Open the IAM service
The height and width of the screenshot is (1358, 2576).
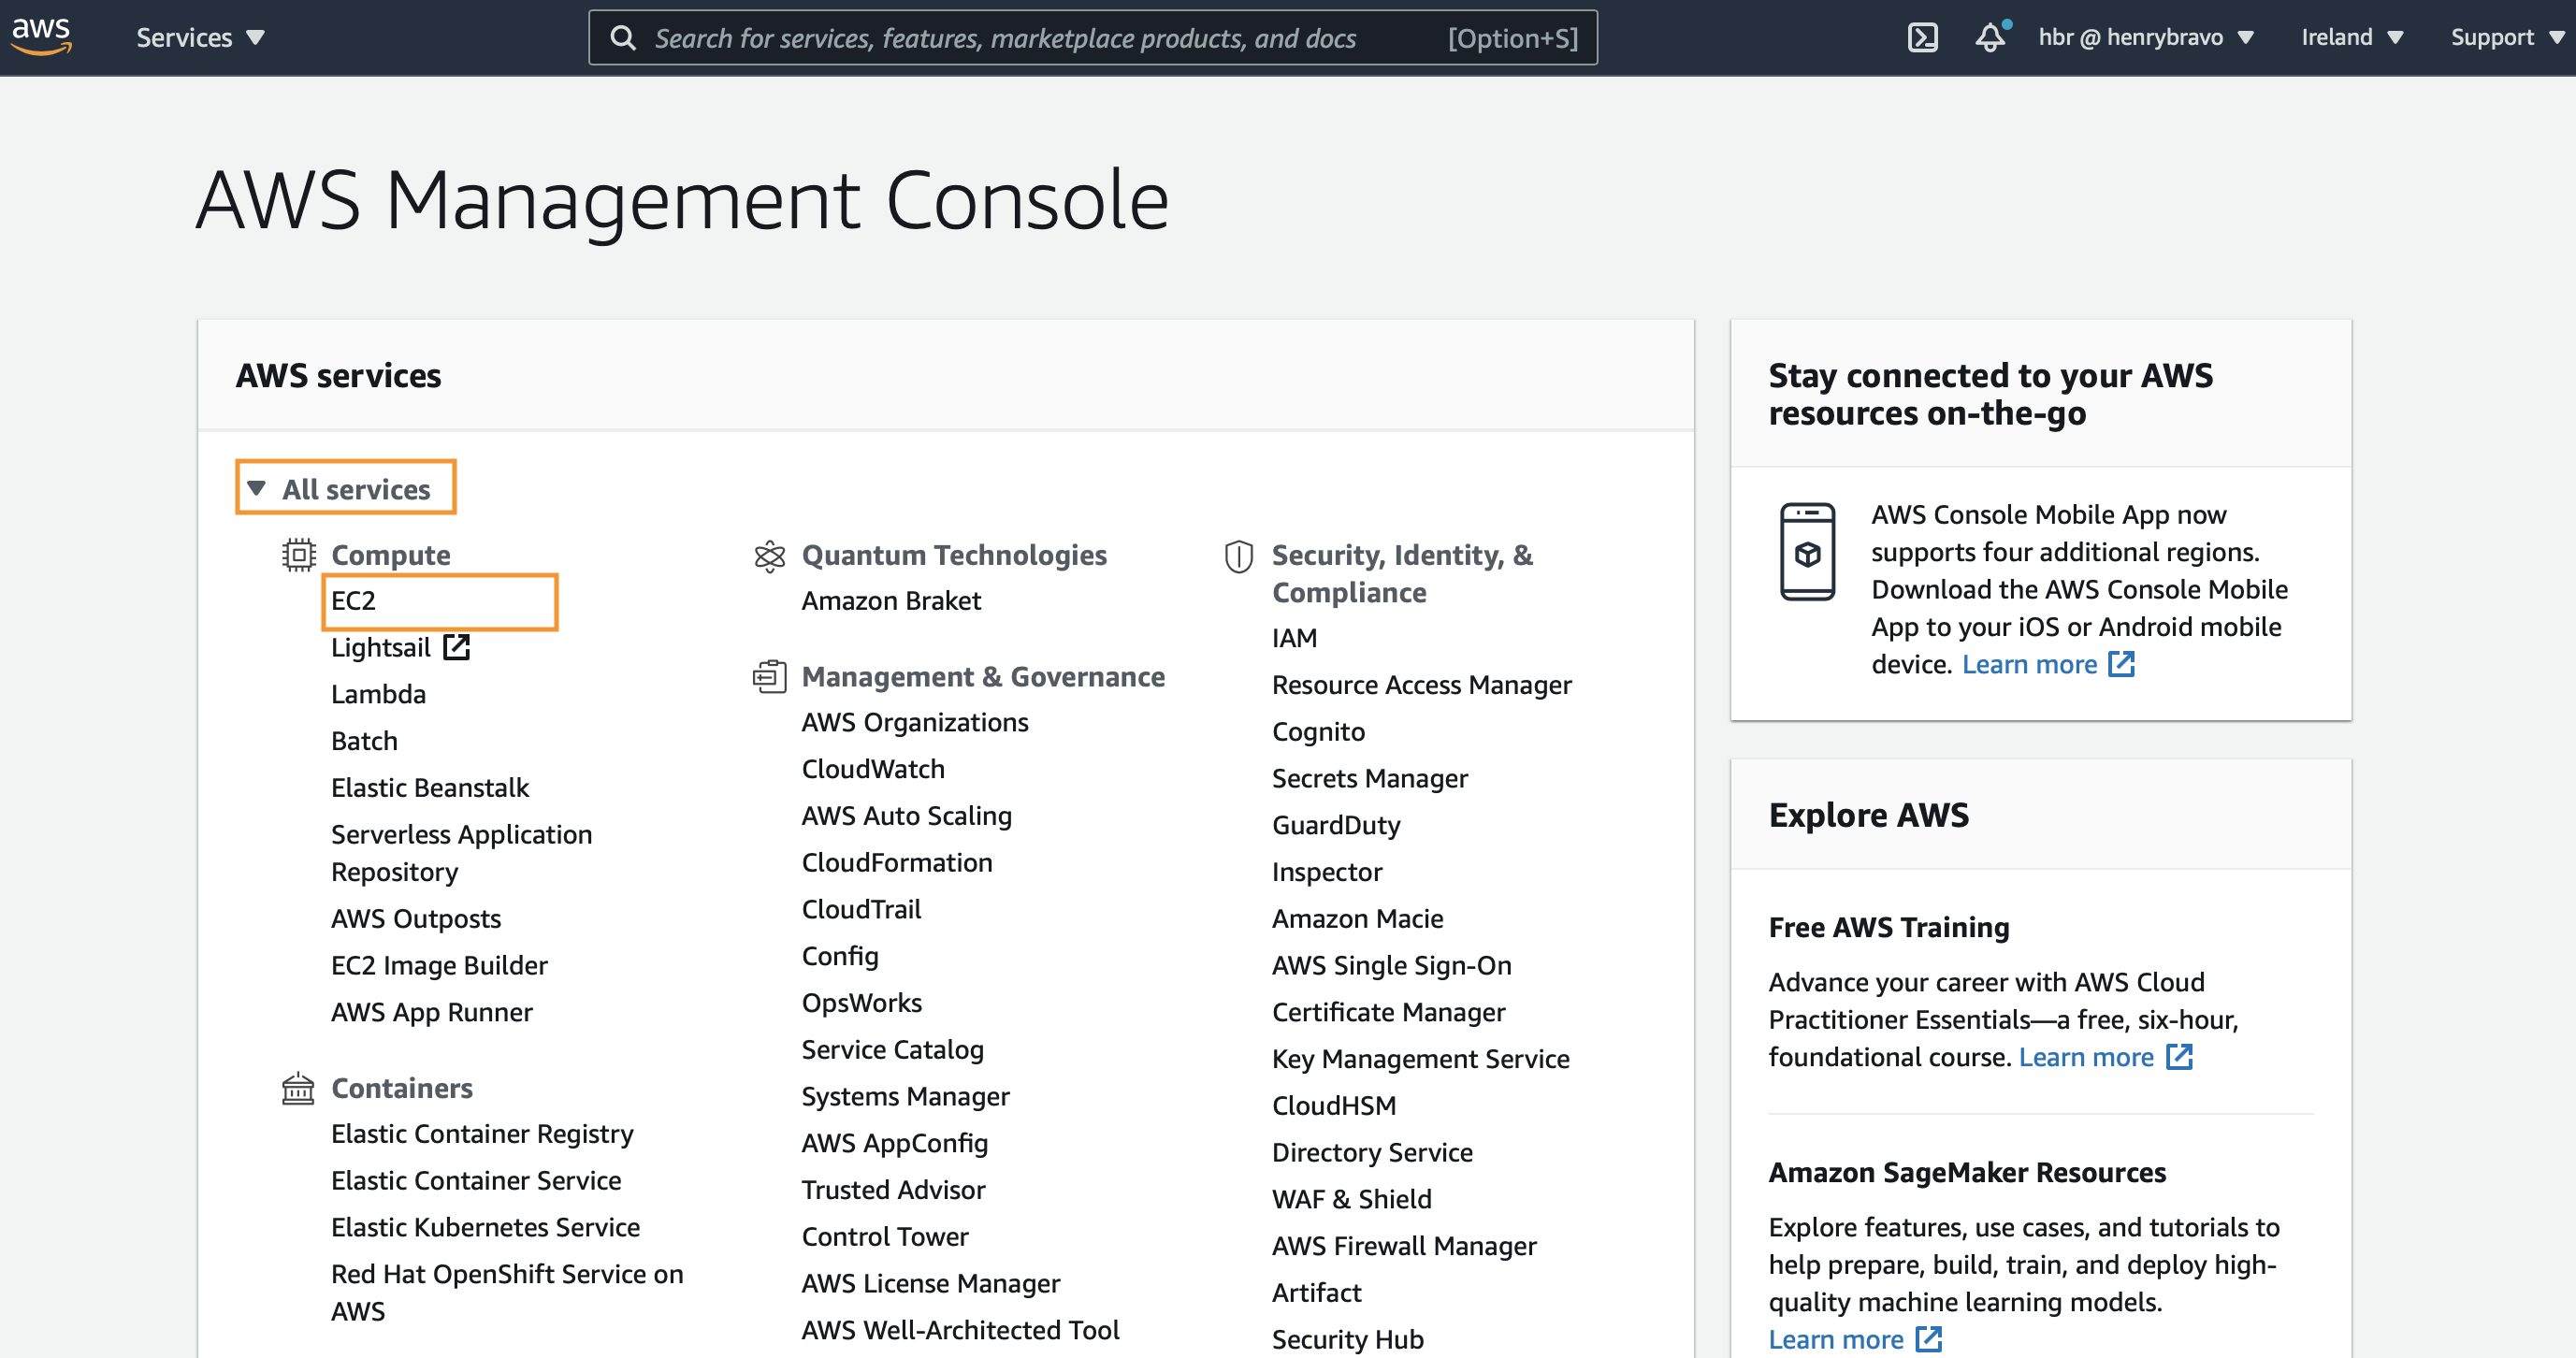[x=1294, y=638]
